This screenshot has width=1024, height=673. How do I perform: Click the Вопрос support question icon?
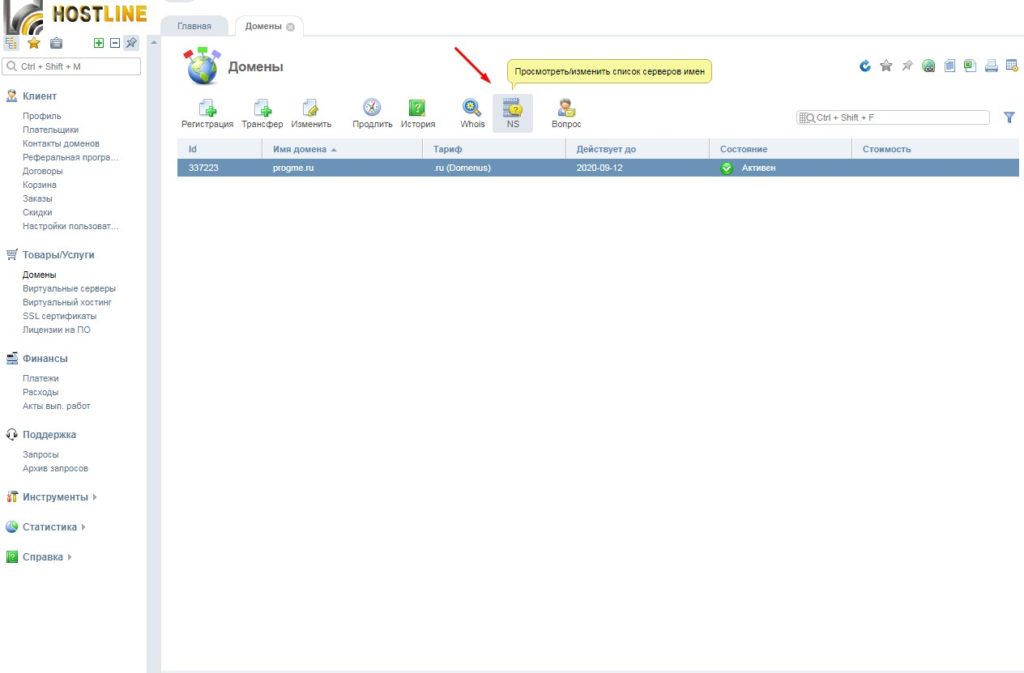click(x=566, y=113)
